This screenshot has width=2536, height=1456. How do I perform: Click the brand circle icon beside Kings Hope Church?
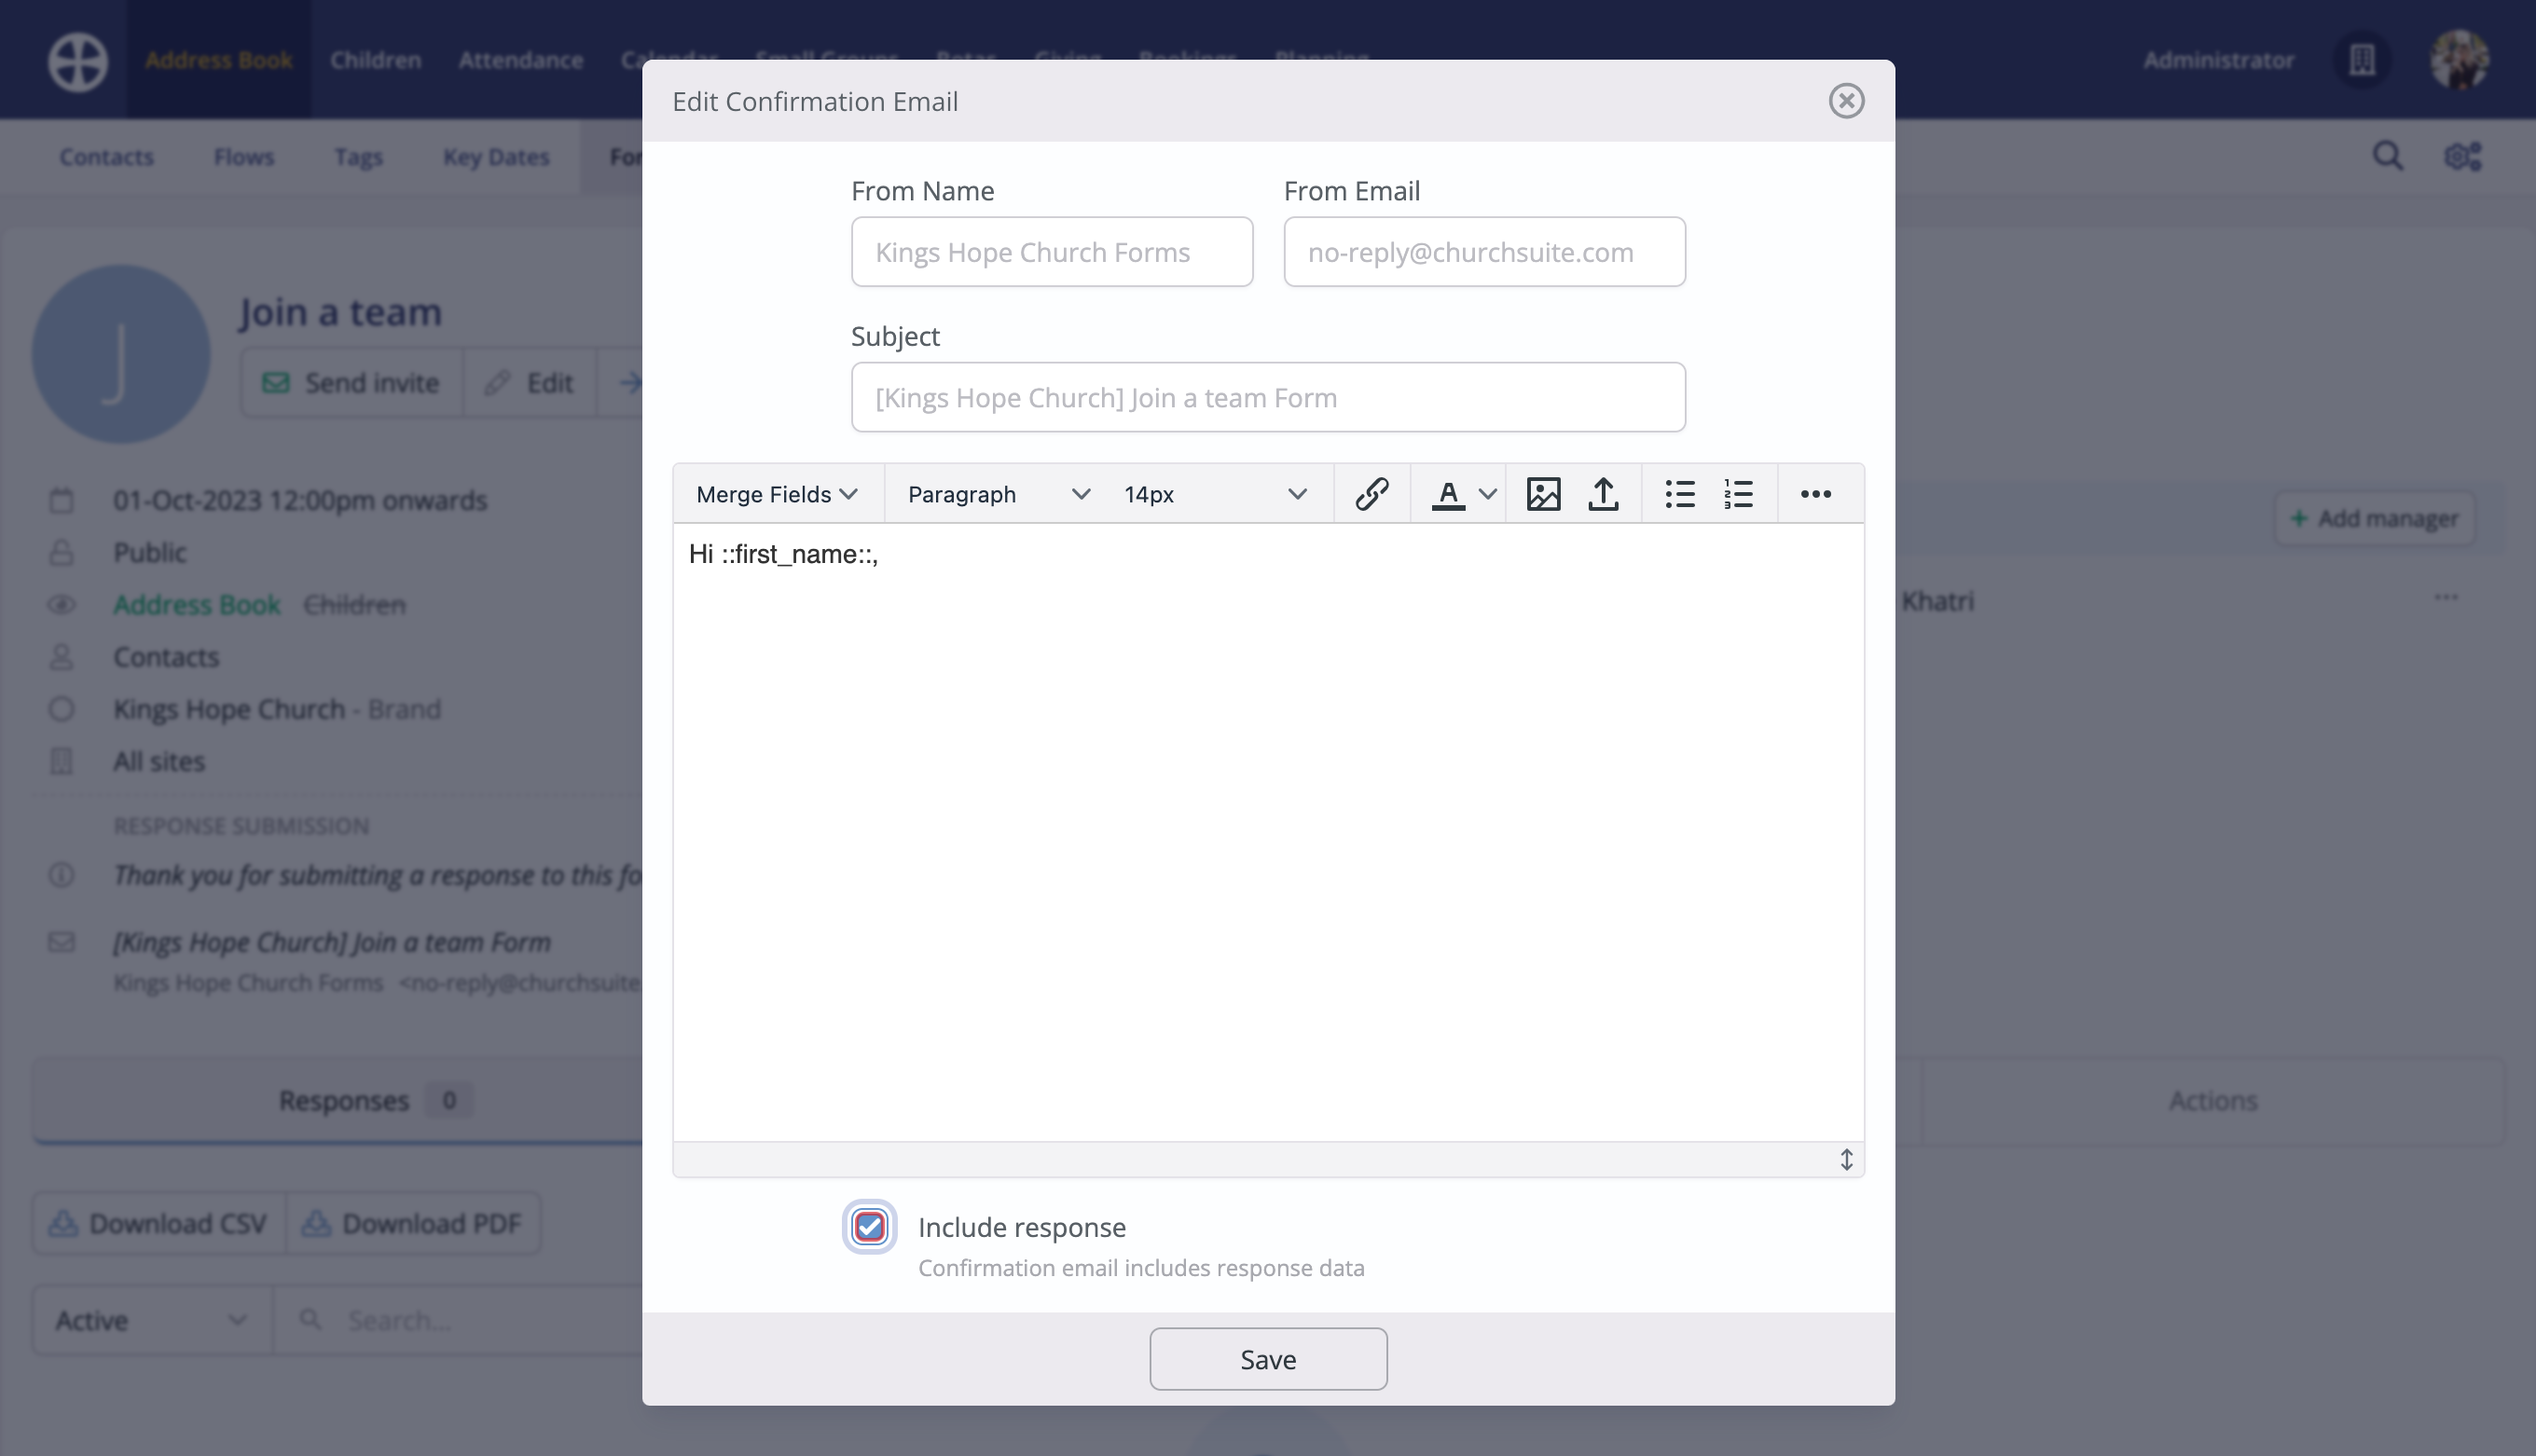[61, 709]
